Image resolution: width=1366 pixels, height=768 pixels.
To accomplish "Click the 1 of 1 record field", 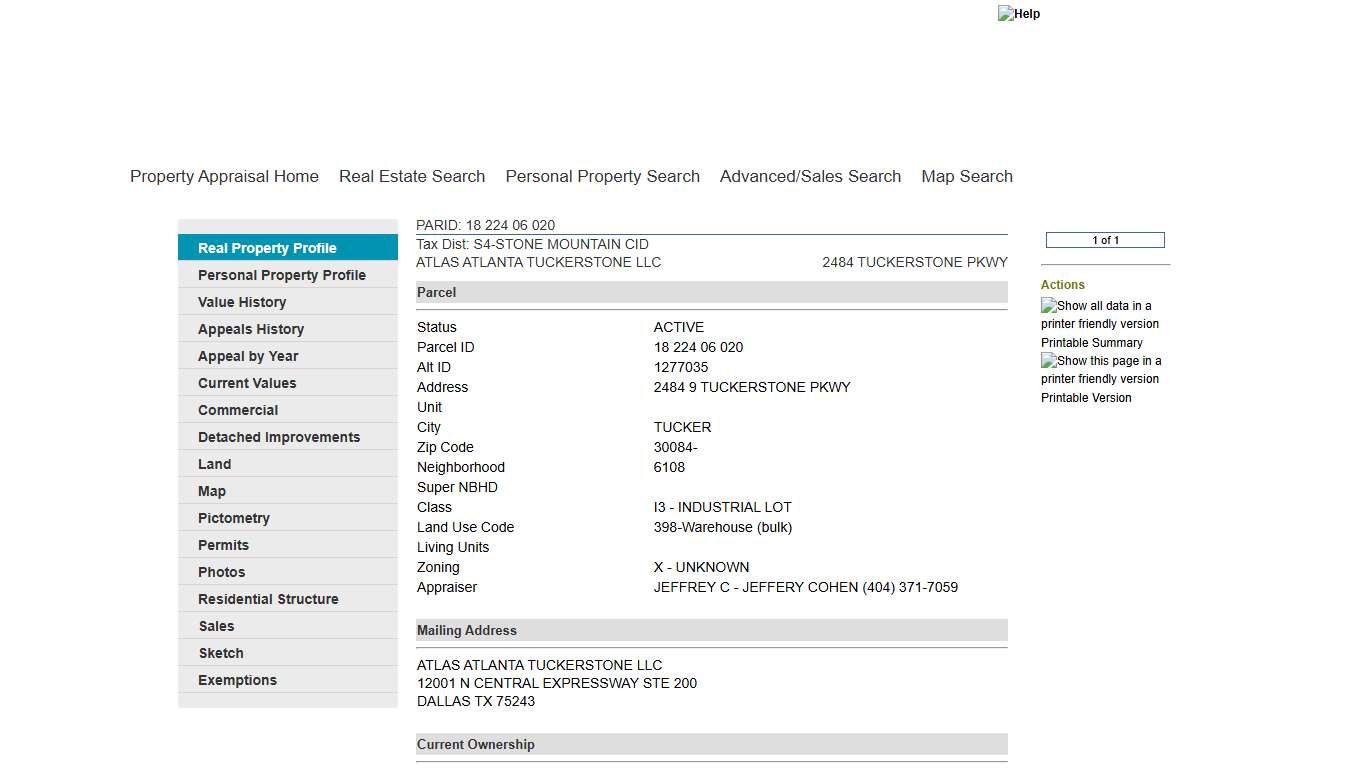I will click(x=1105, y=240).
